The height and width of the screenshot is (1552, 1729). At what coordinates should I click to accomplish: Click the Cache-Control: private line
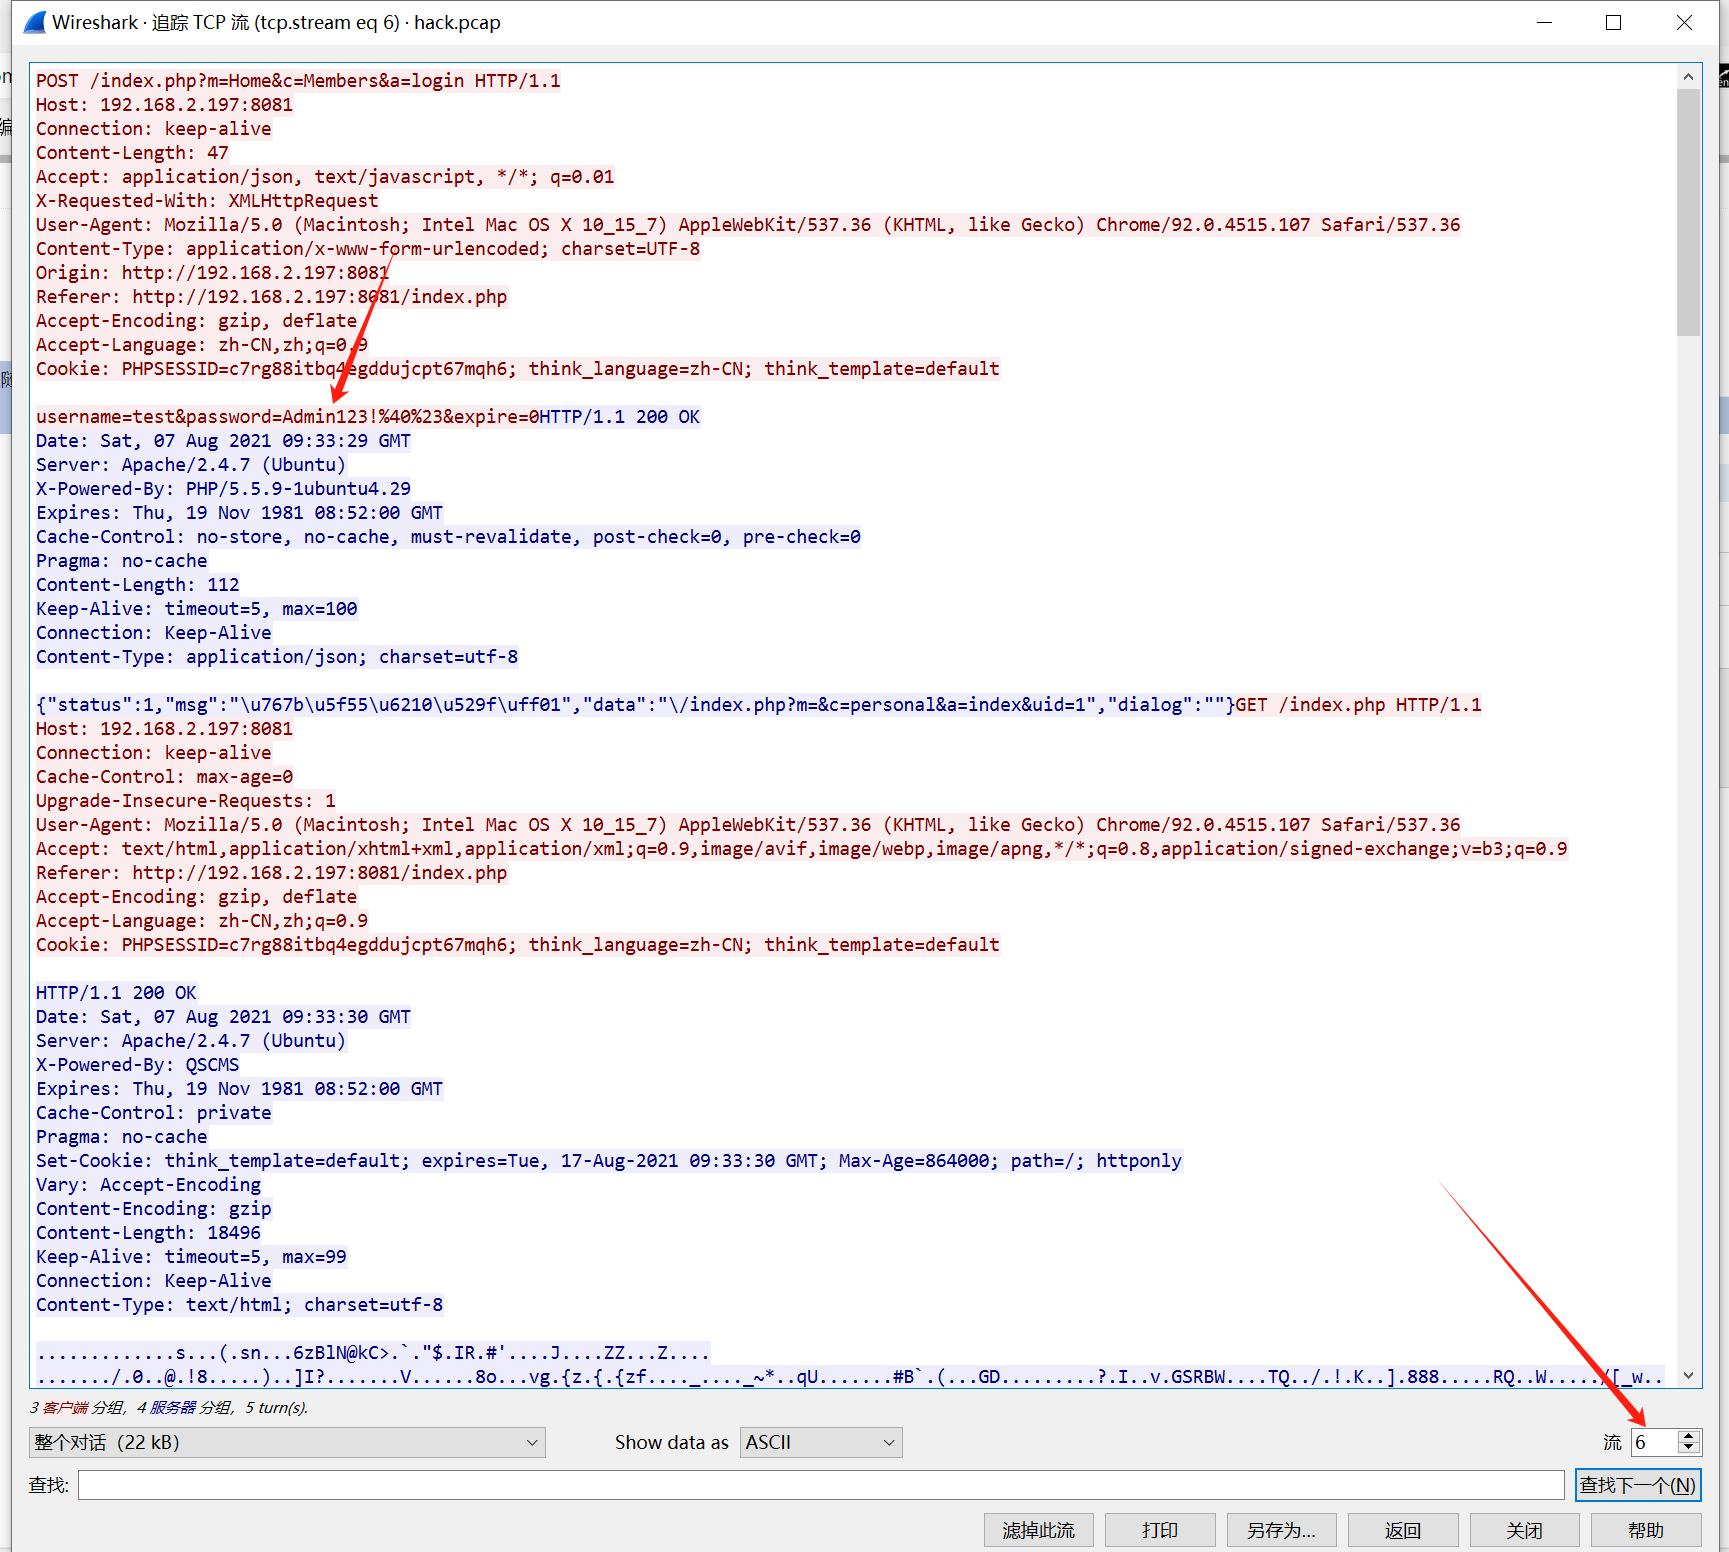point(154,1113)
